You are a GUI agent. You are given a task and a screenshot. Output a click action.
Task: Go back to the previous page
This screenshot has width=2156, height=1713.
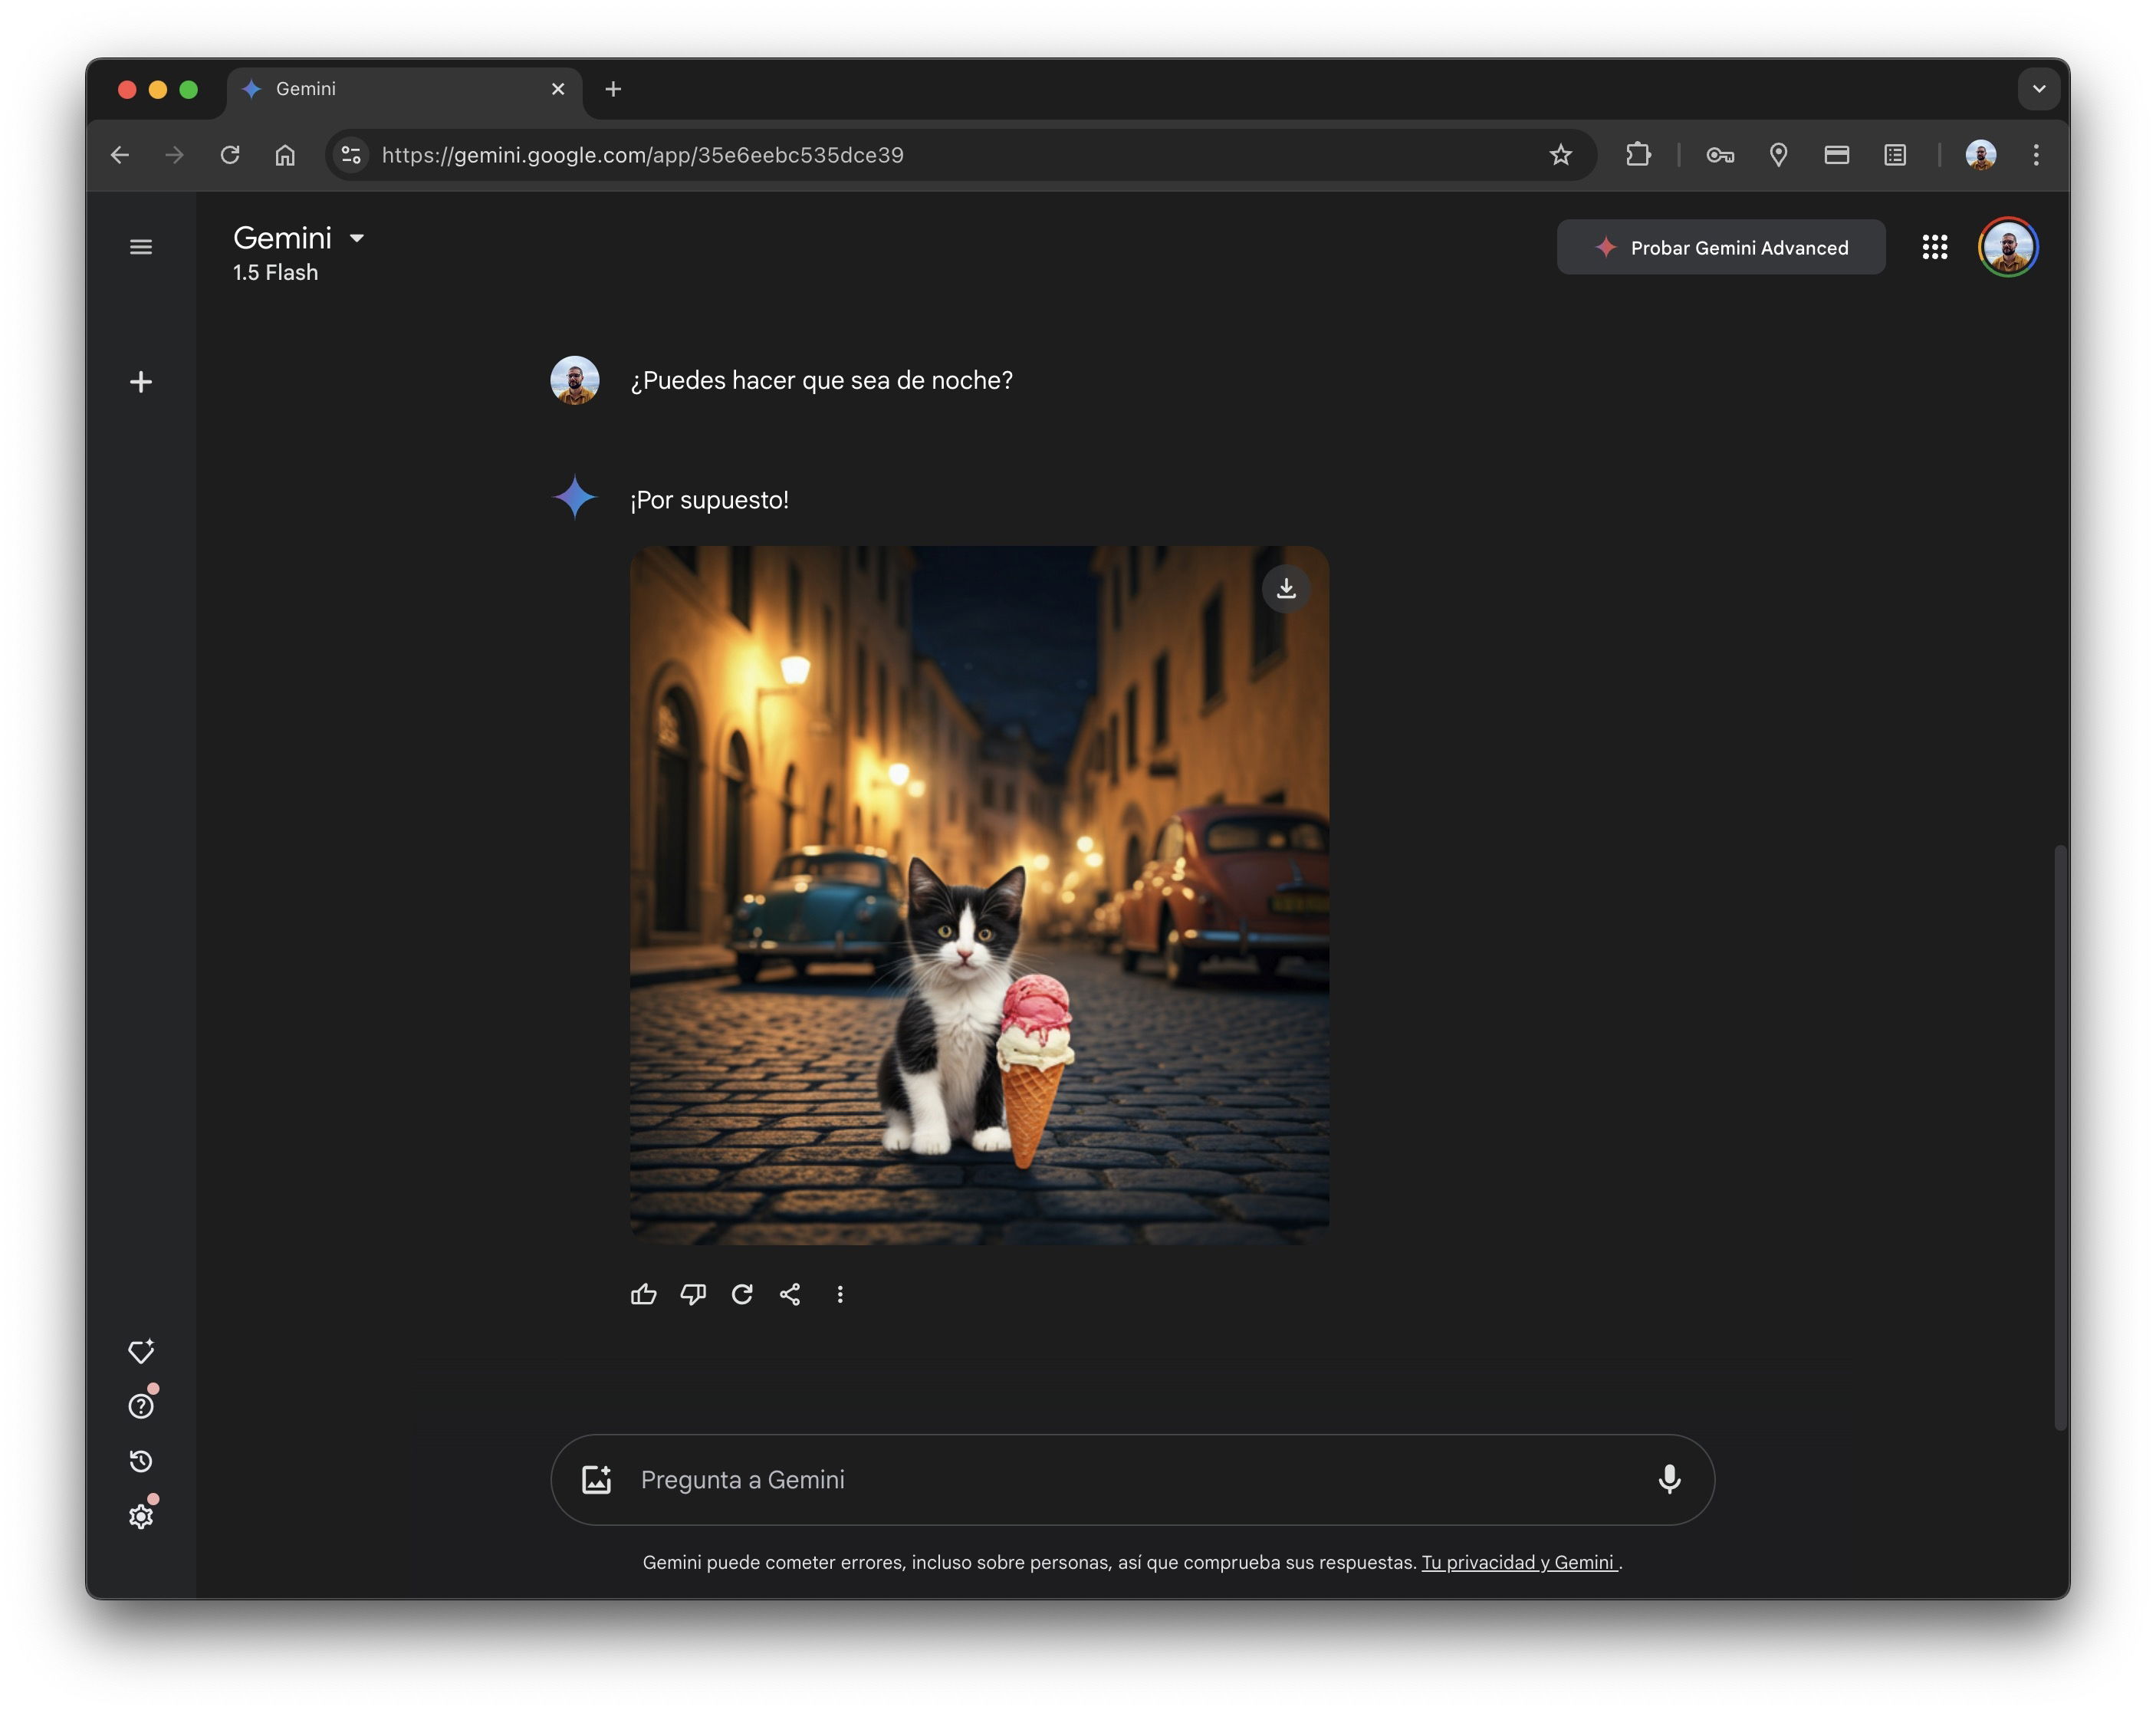point(120,155)
